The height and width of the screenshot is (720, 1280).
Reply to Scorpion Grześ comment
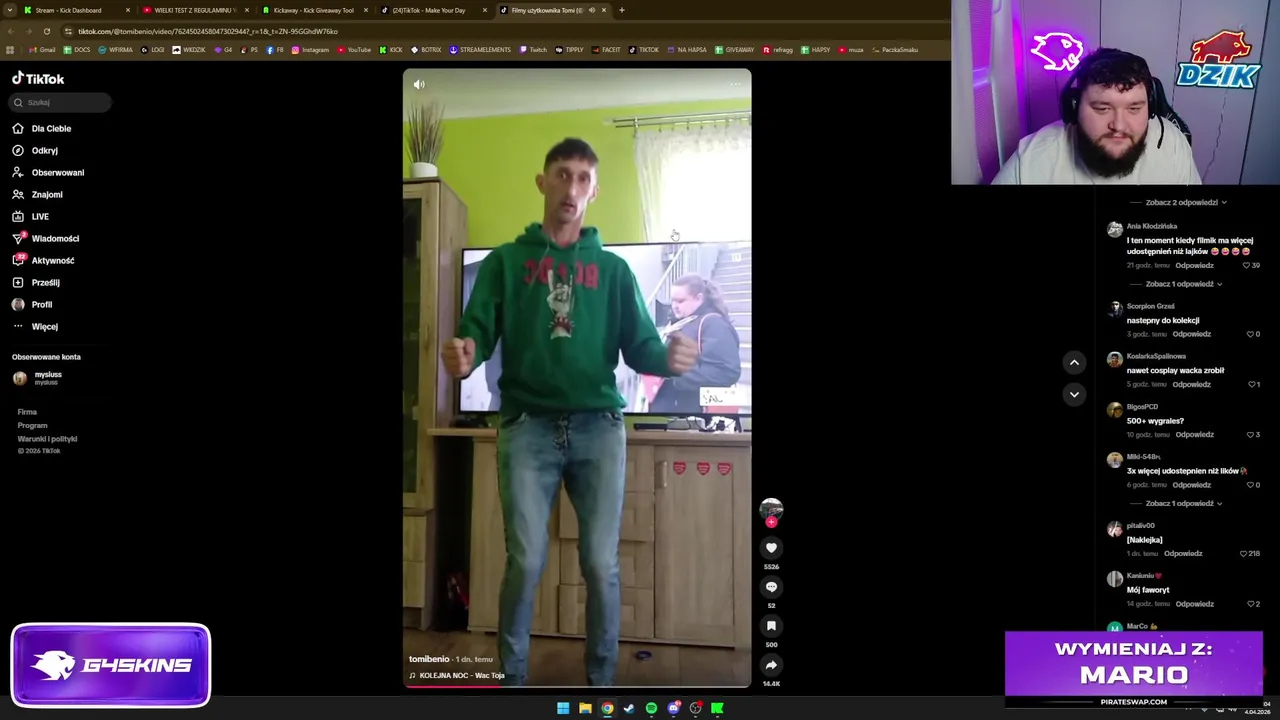1191,334
